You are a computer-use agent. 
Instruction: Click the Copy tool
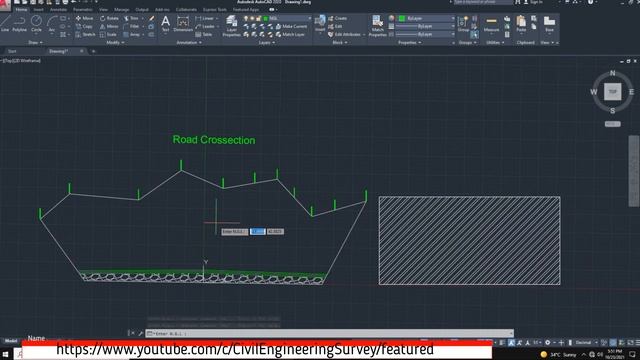point(84,27)
